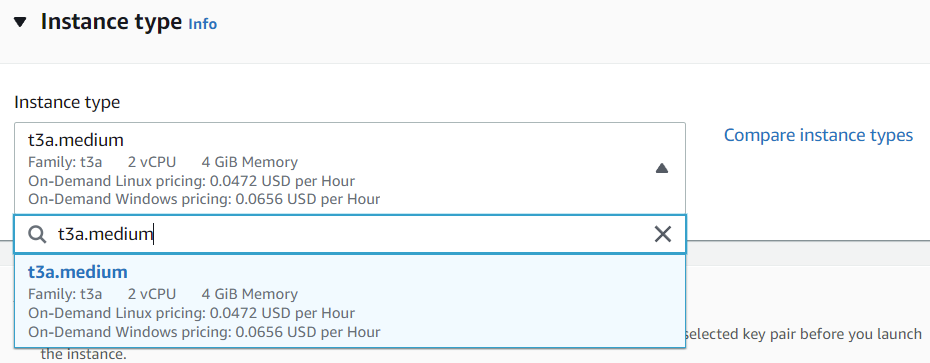The height and width of the screenshot is (363, 930).
Task: Click the selected t3a.medium combo box title
Action: (76, 140)
